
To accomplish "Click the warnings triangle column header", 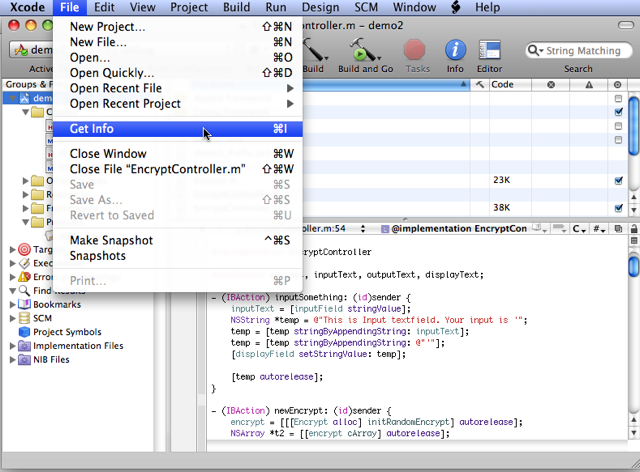I will [x=589, y=85].
